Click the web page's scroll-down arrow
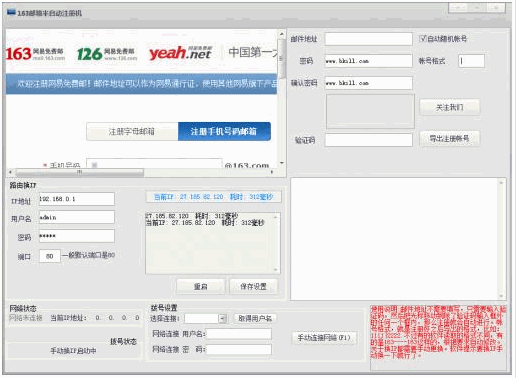This screenshot has width=516, height=378. click(x=282, y=163)
